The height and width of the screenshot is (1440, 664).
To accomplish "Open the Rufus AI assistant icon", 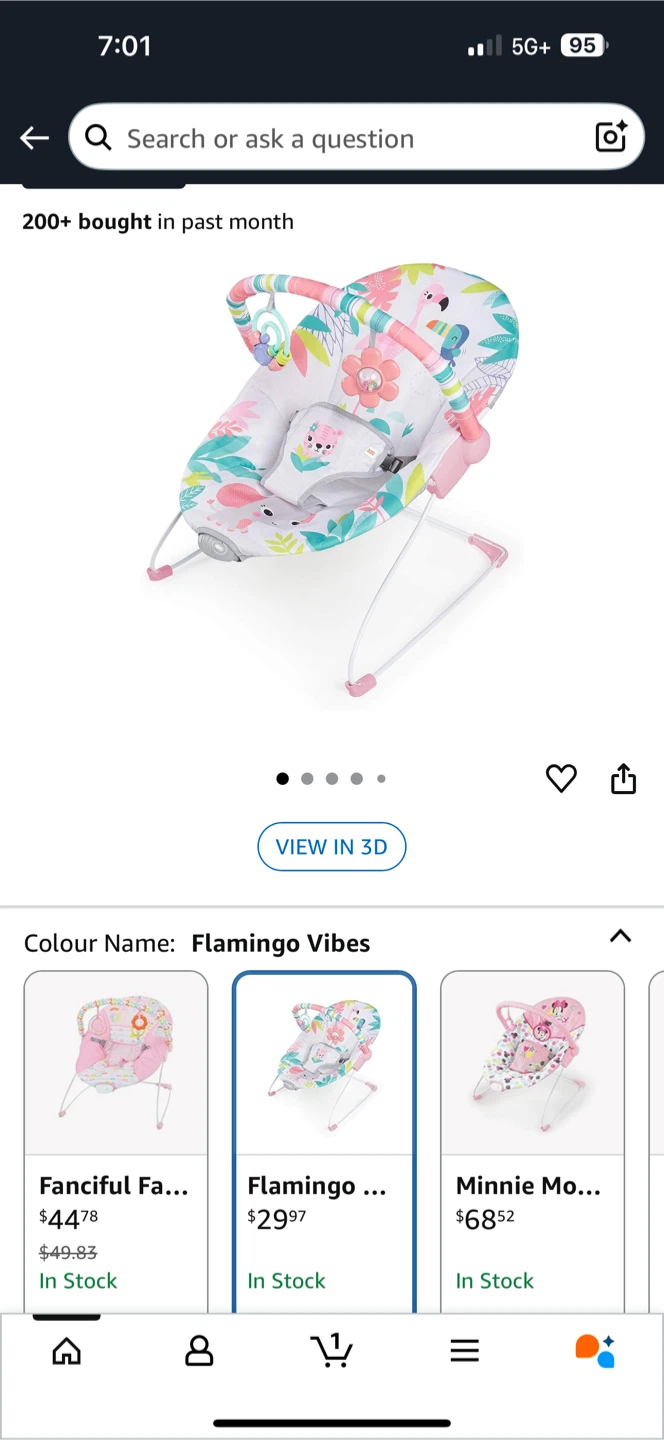I will click(x=595, y=1350).
